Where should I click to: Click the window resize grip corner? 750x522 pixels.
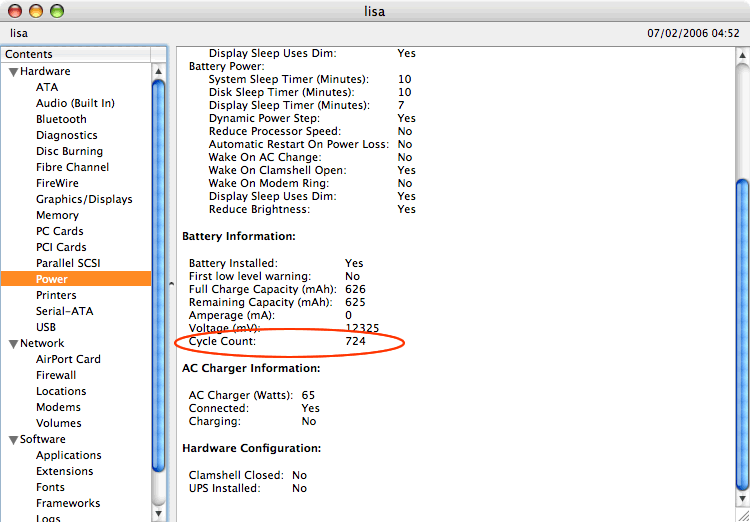tap(743, 515)
